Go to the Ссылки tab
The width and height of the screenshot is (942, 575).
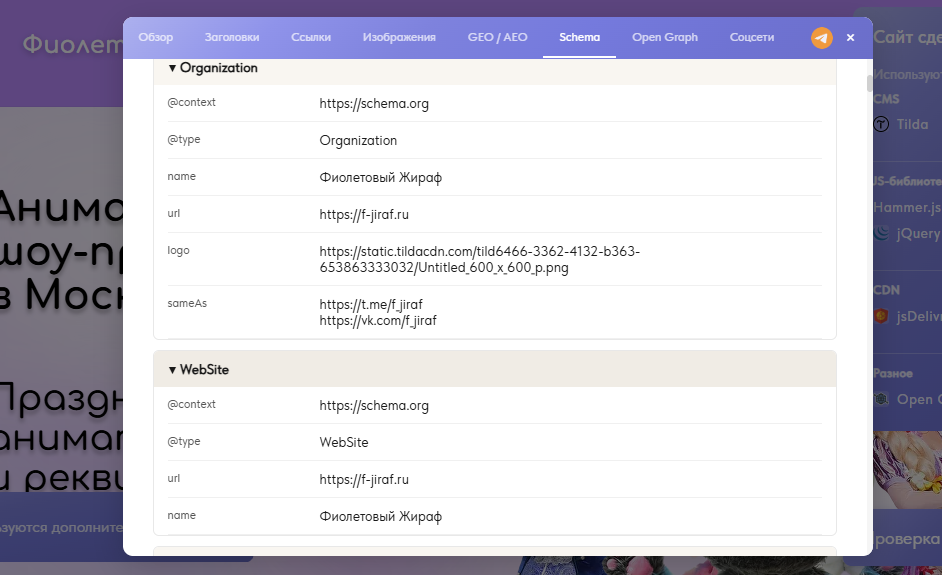pyautogui.click(x=311, y=37)
